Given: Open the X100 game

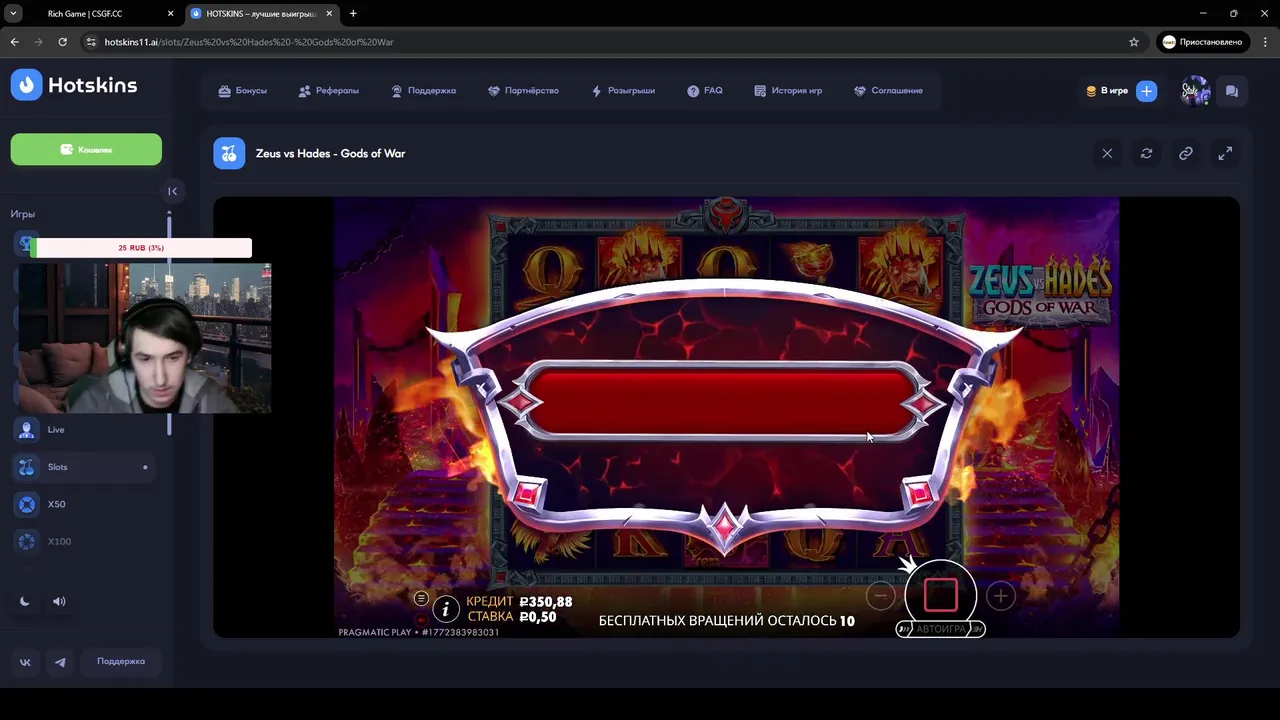Looking at the screenshot, I should pos(86,541).
